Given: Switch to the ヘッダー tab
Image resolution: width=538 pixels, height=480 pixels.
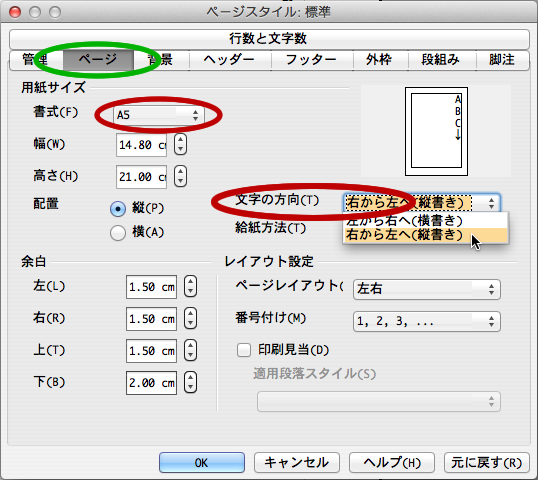Looking at the screenshot, I should (x=230, y=60).
